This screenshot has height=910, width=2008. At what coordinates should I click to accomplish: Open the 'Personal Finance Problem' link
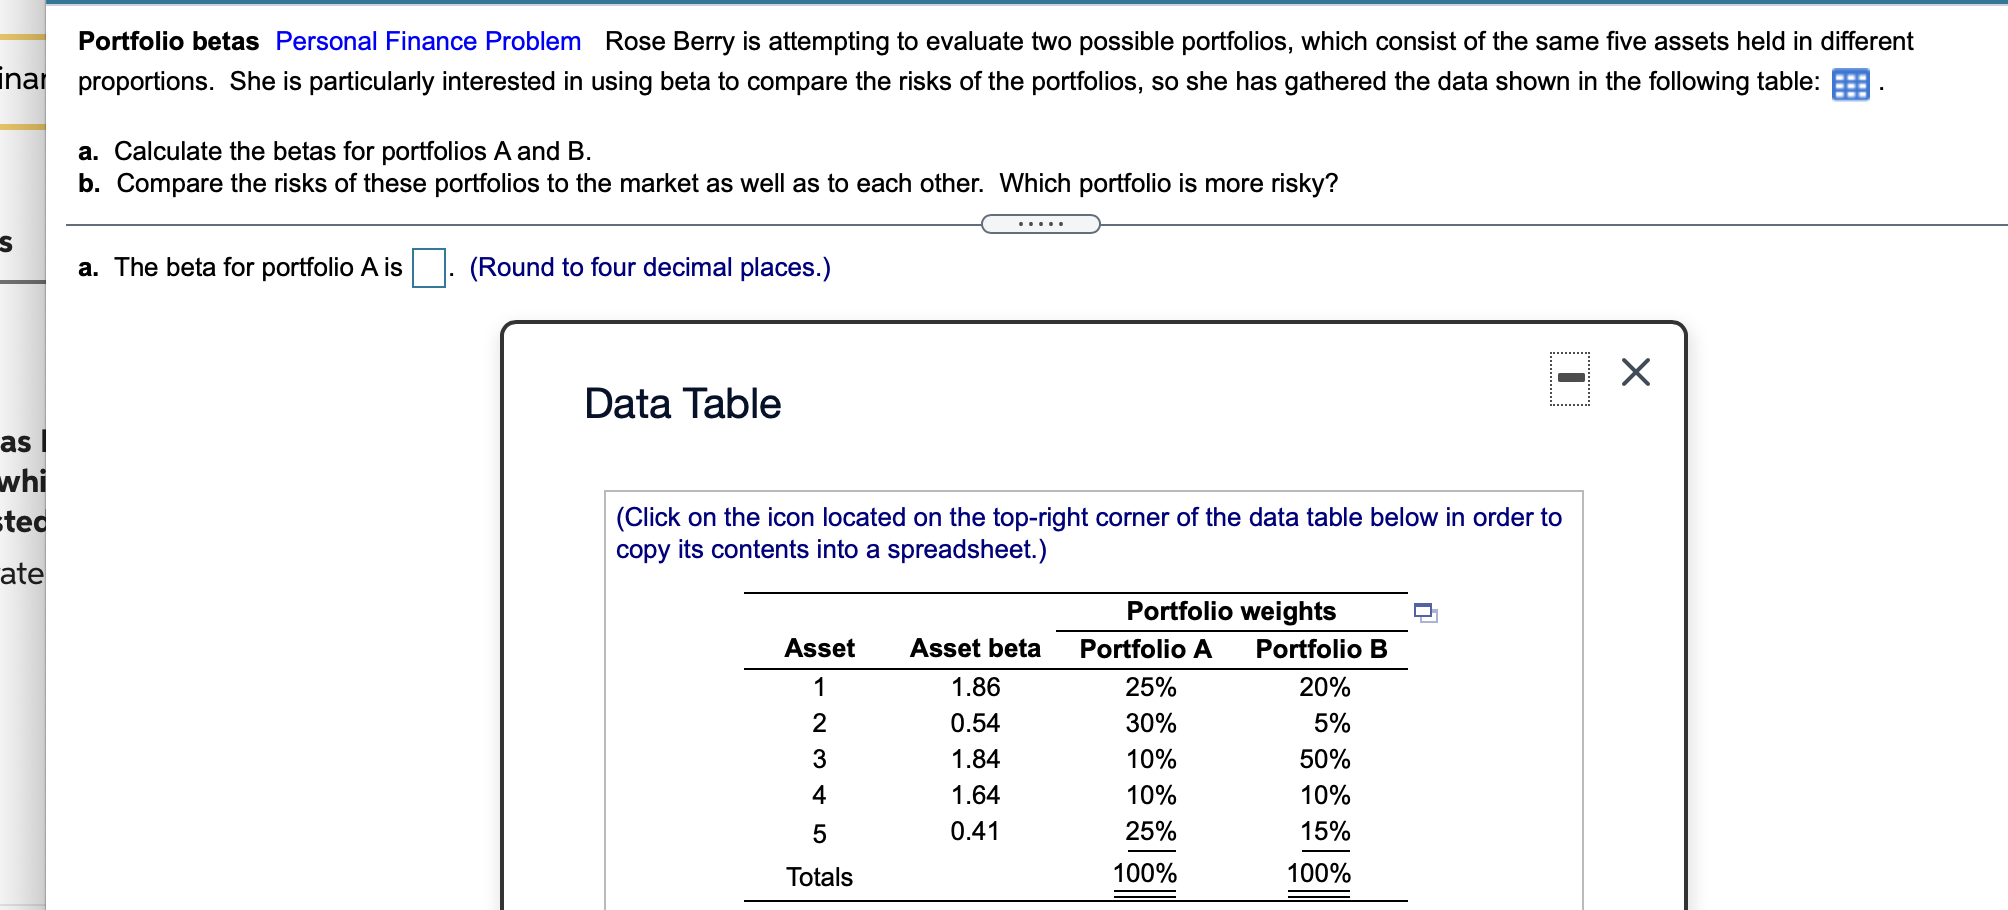coord(427,41)
